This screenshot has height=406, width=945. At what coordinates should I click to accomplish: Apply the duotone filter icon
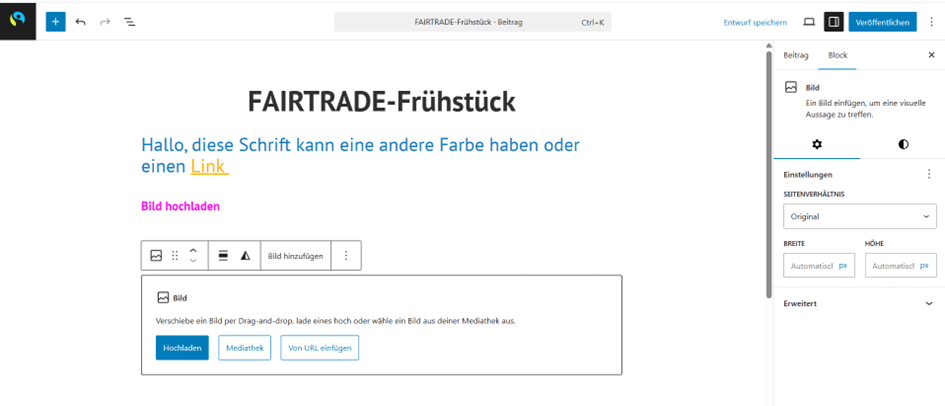(245, 255)
